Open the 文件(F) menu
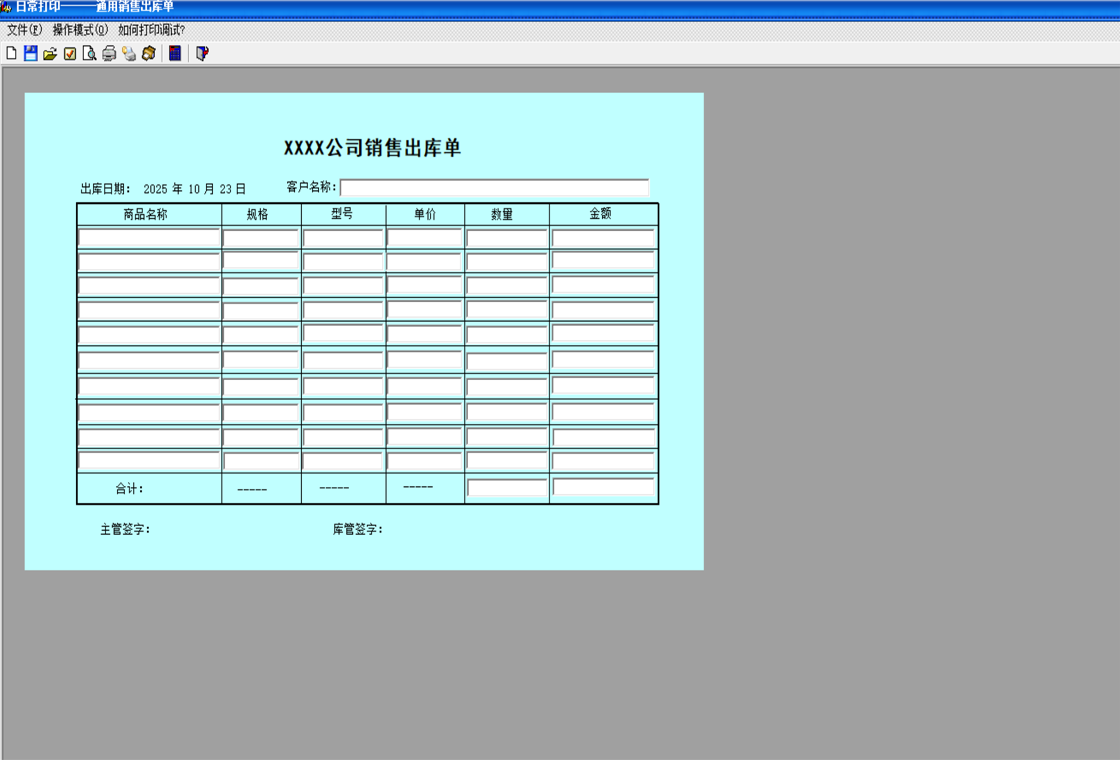Screen dimensions: 1120x760 point(24,30)
